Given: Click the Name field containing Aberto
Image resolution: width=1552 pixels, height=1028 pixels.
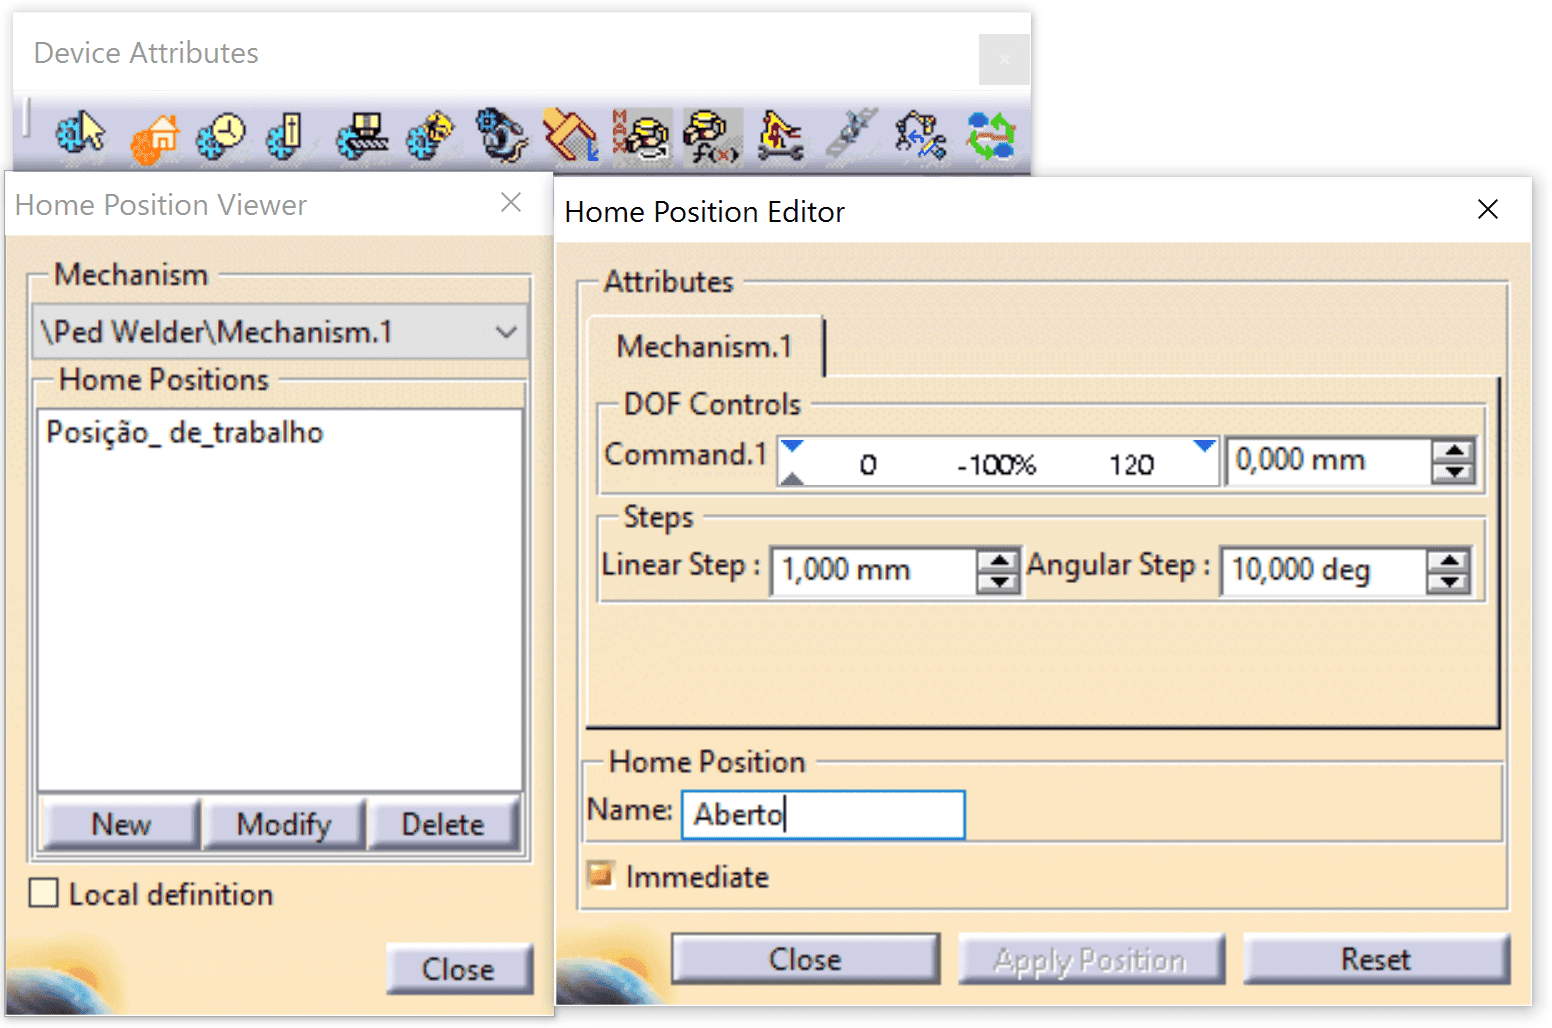Looking at the screenshot, I should (x=823, y=814).
